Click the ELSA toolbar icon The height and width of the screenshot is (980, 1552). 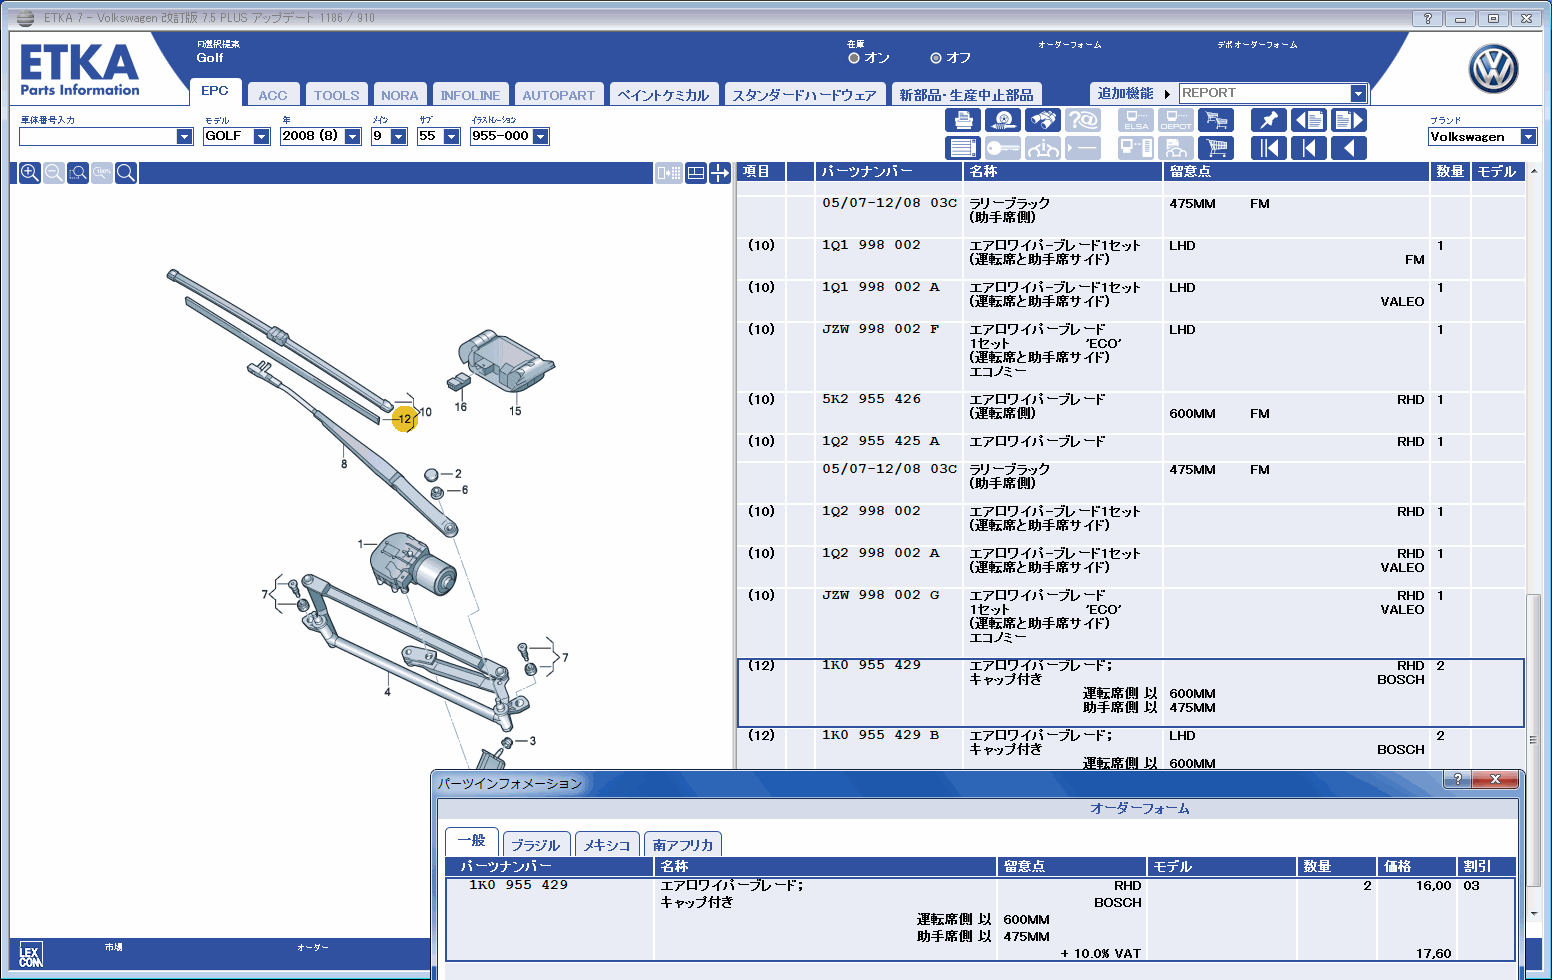click(x=1136, y=120)
